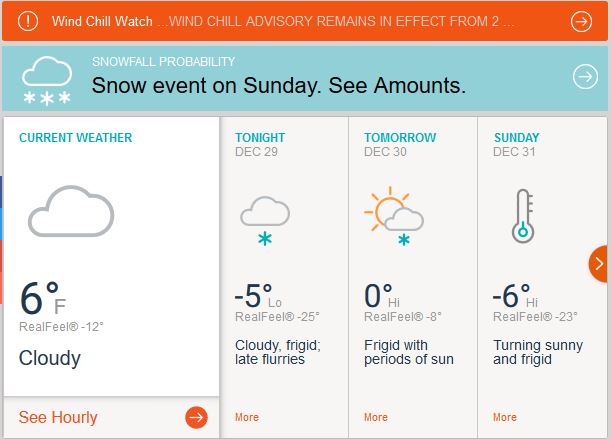Open the 'Snow event on Sunday' headline
Screen dimensions: 611x440
point(279,86)
